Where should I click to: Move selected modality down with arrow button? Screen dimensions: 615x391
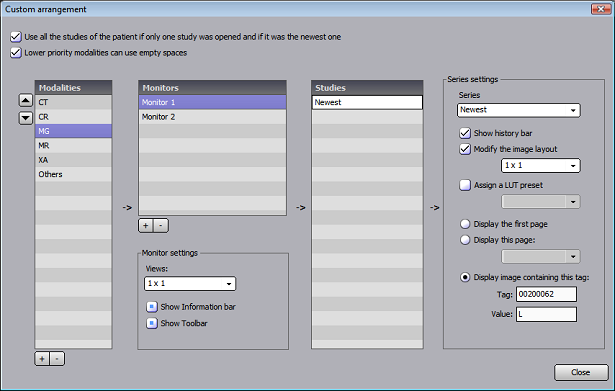coord(25,117)
